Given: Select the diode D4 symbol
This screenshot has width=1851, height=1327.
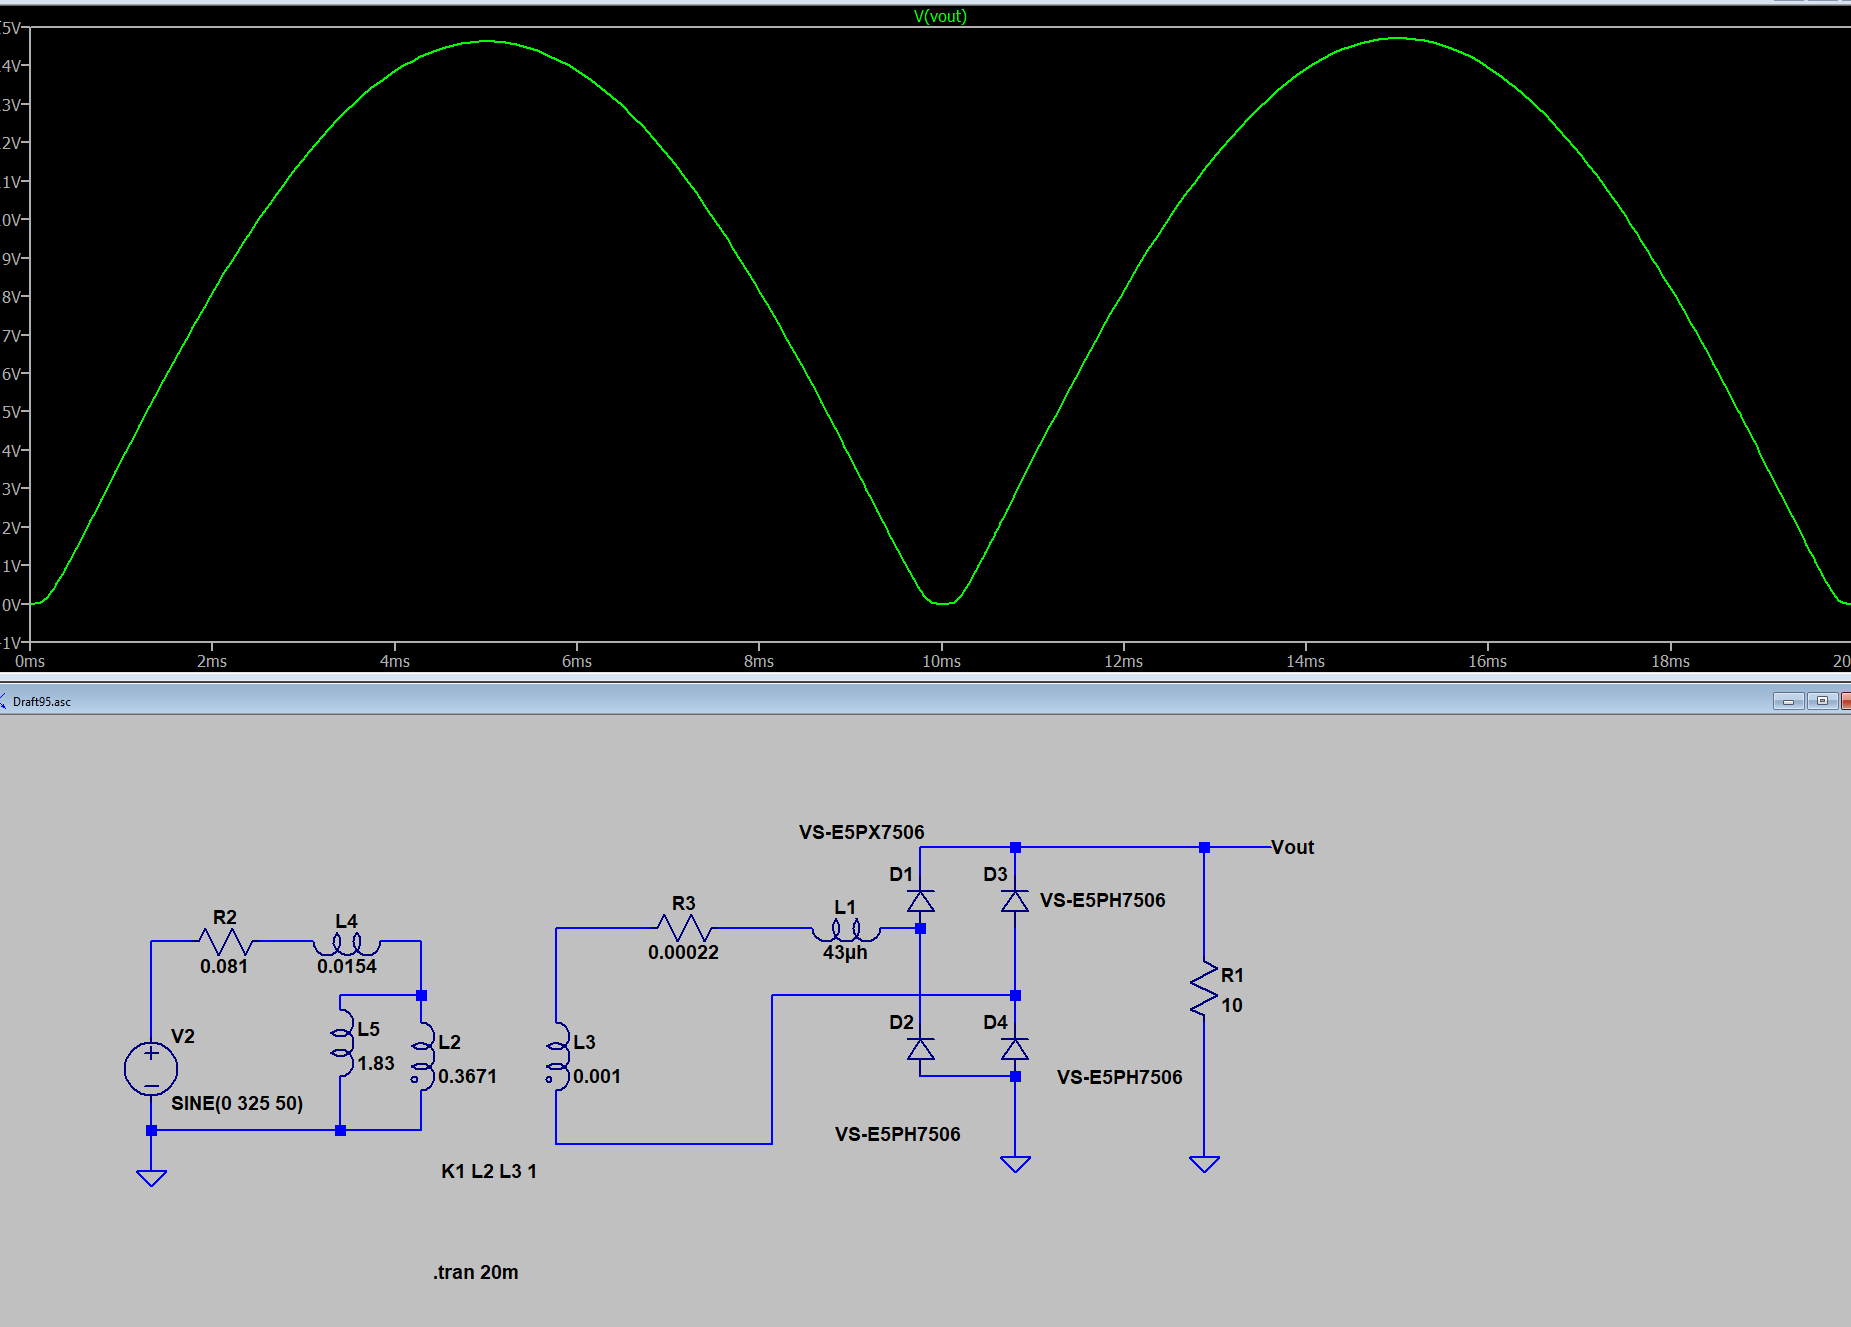Looking at the screenshot, I should click(x=1015, y=1049).
